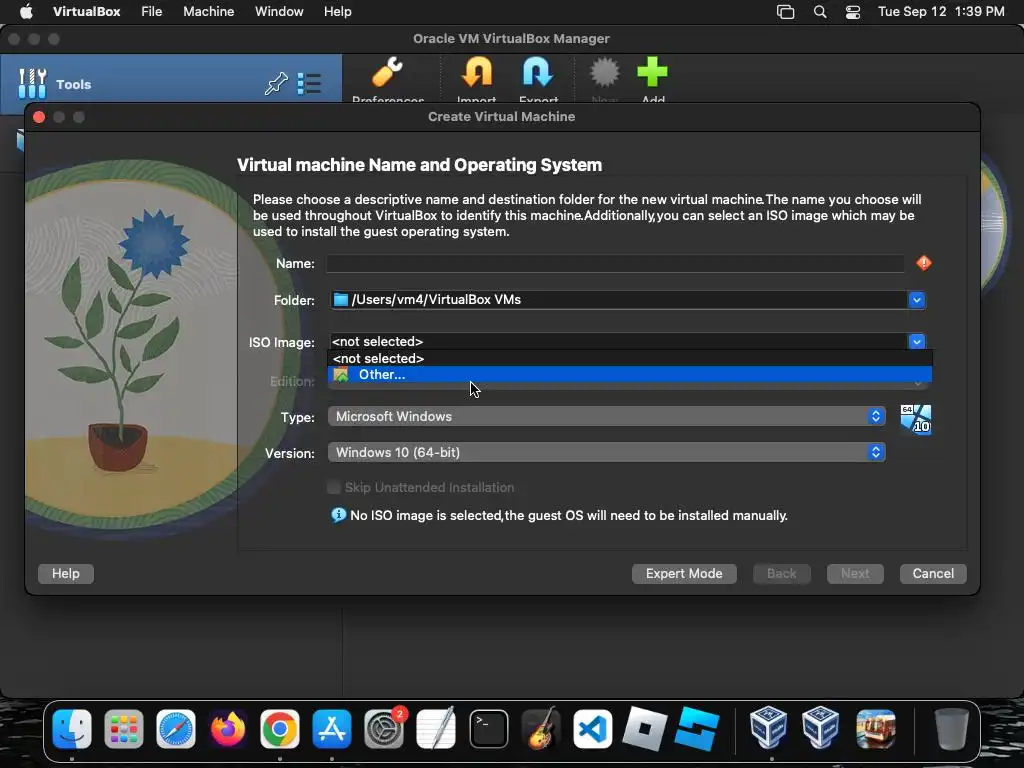Open Roblox Studio from the dock

(696, 729)
